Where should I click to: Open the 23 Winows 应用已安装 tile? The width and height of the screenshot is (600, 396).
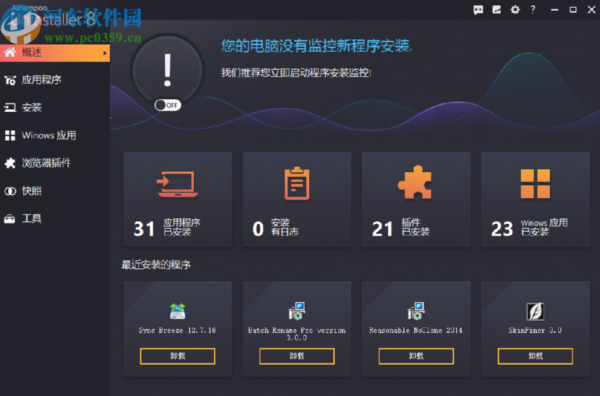[535, 199]
